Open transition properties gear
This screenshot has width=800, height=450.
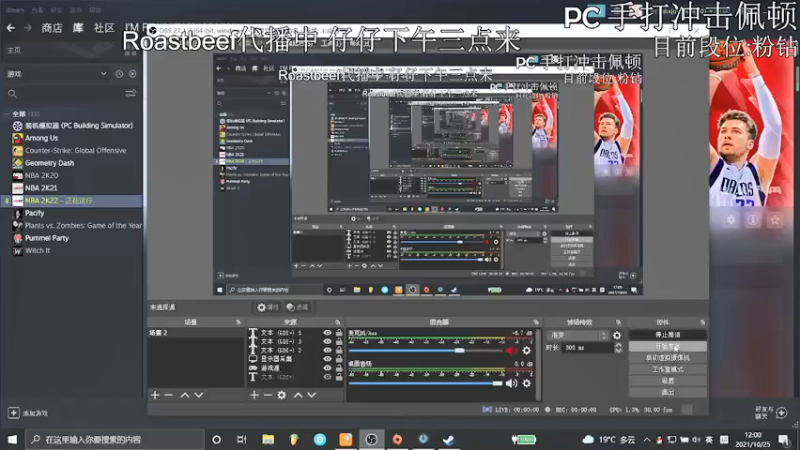[617, 335]
